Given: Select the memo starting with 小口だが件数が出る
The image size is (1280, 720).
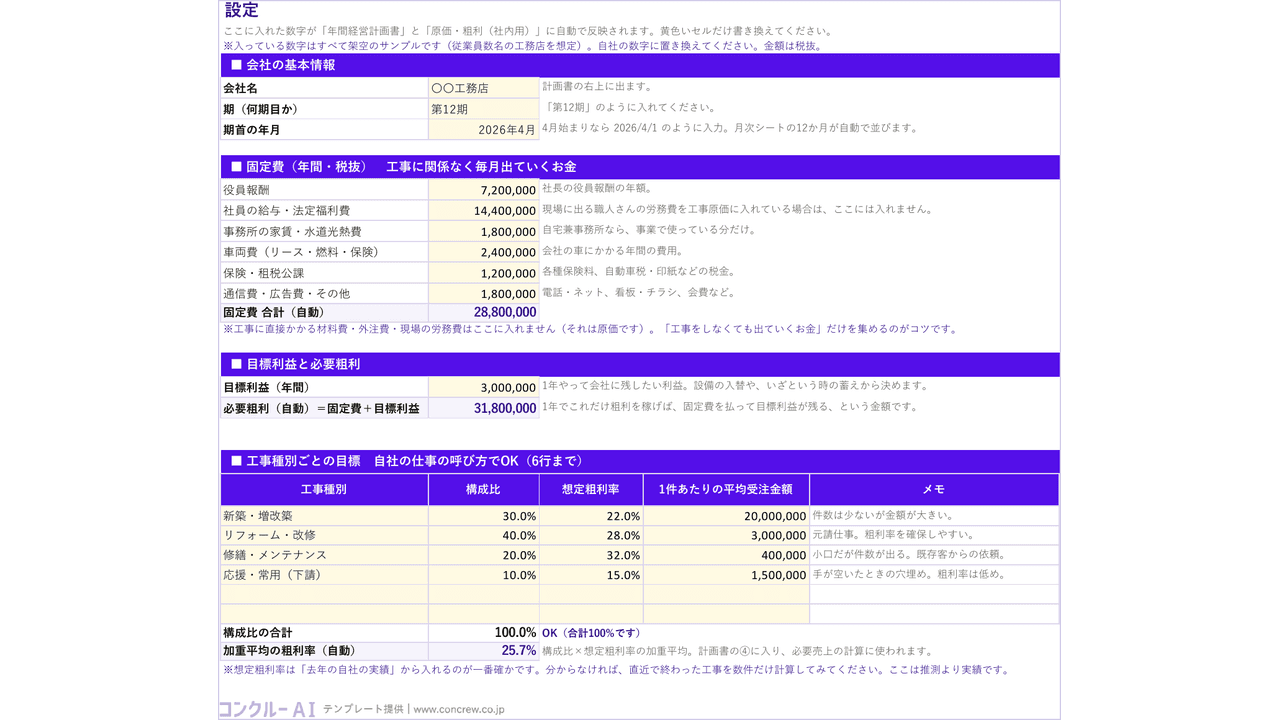Looking at the screenshot, I should [934, 555].
